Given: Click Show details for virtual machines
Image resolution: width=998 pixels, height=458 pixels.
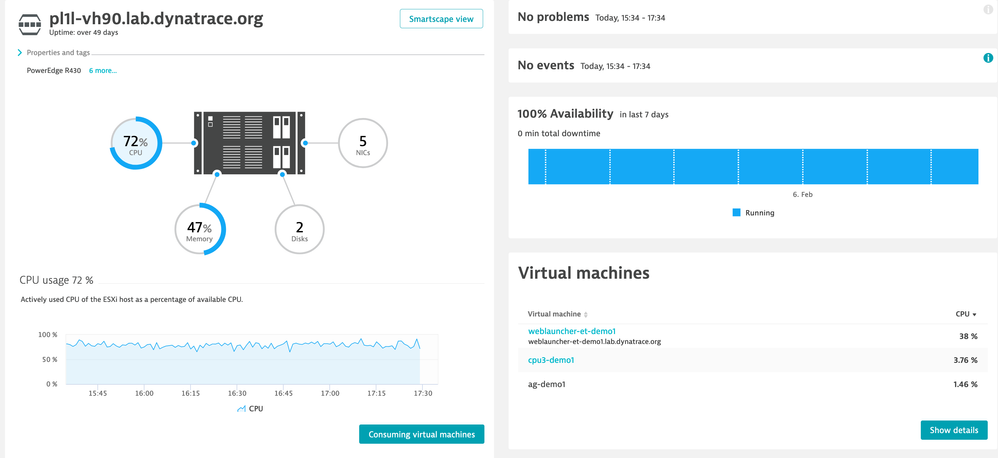Looking at the screenshot, I should pyautogui.click(x=953, y=430).
